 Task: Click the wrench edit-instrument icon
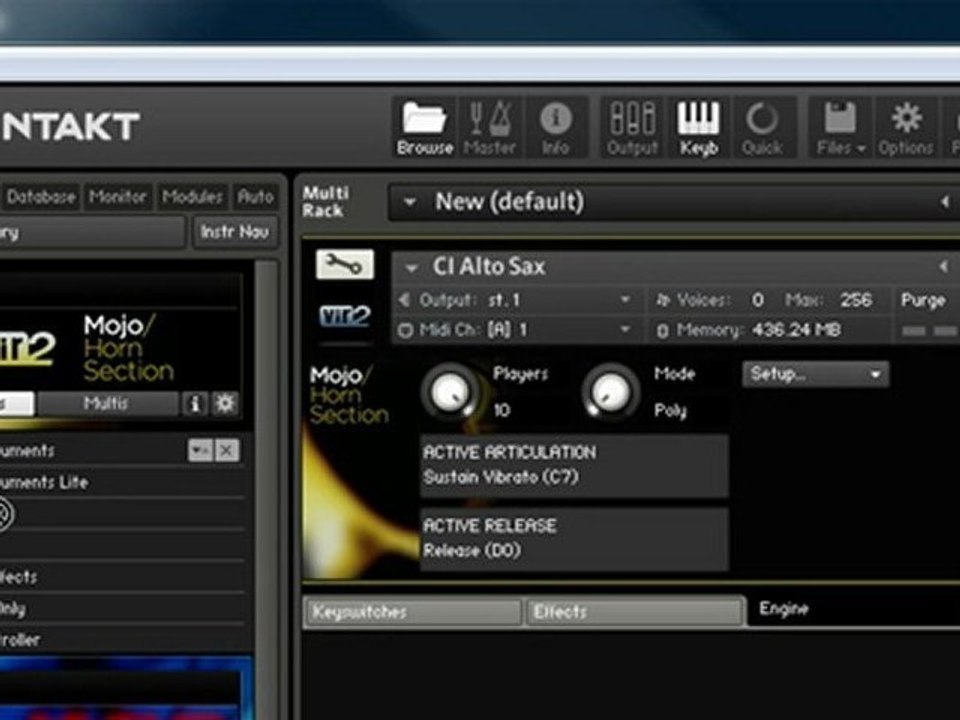(345, 264)
